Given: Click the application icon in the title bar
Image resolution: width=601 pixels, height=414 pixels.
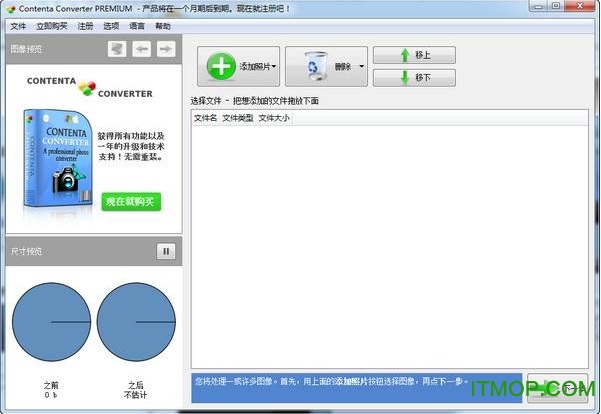Looking at the screenshot, I should pyautogui.click(x=11, y=9).
